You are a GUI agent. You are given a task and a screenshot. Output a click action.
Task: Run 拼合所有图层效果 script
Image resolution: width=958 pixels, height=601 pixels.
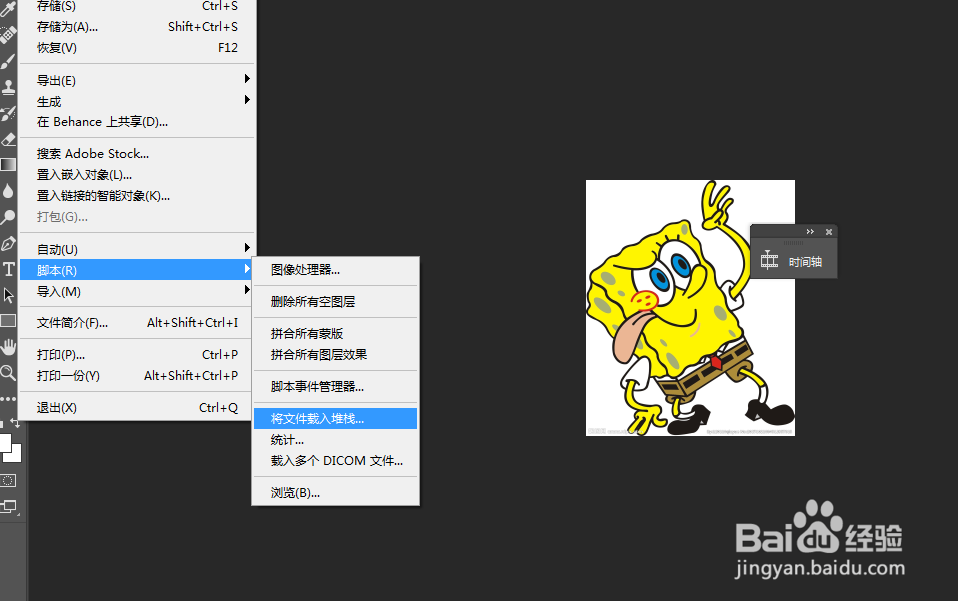click(x=335, y=354)
